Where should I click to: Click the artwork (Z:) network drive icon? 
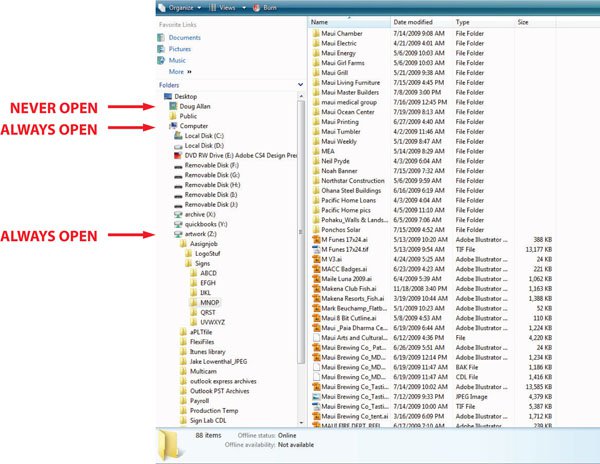click(178, 234)
